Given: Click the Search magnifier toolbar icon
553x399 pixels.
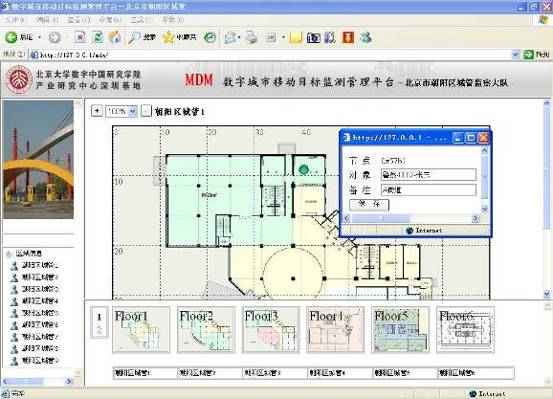Looking at the screenshot, I should tap(134, 37).
